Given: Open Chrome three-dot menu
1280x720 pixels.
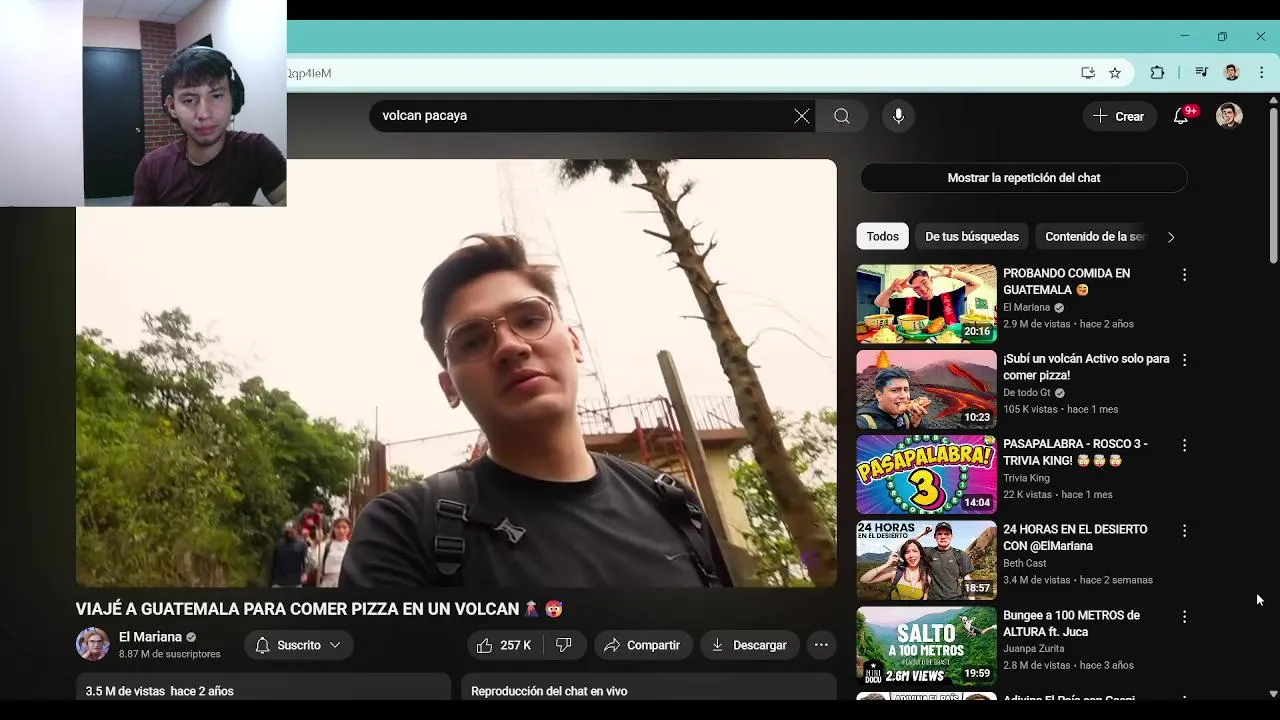Looking at the screenshot, I should point(1261,73).
